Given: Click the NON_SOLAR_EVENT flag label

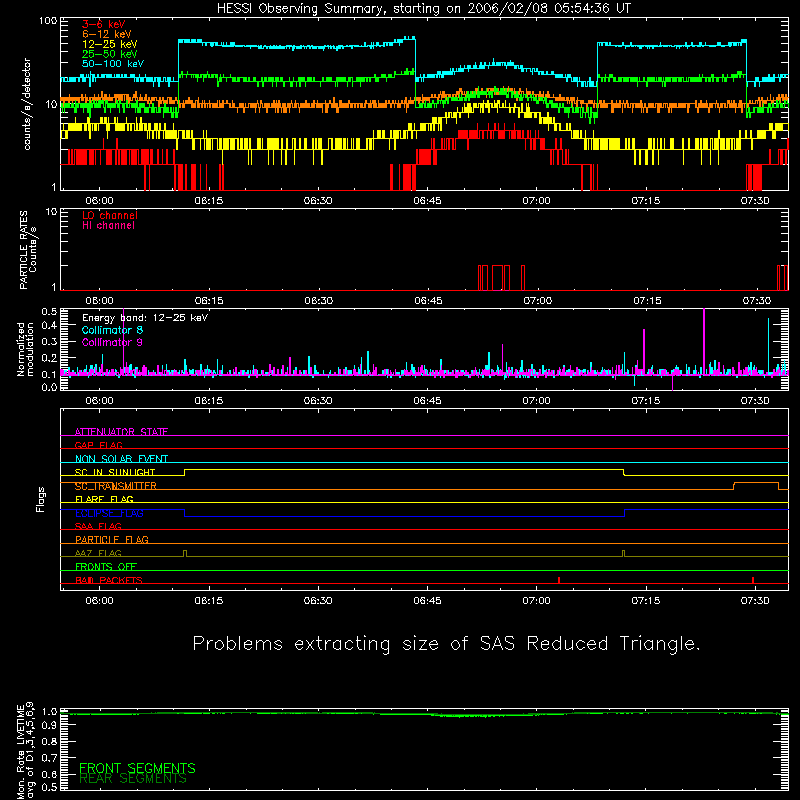Looking at the screenshot, I should [x=121, y=459].
